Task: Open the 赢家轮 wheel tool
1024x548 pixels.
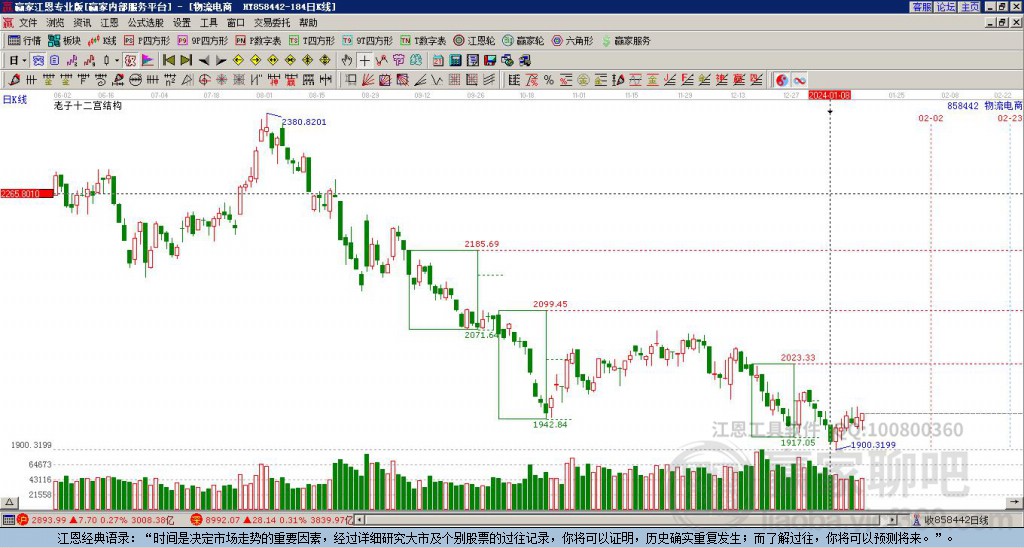Action: (523, 40)
